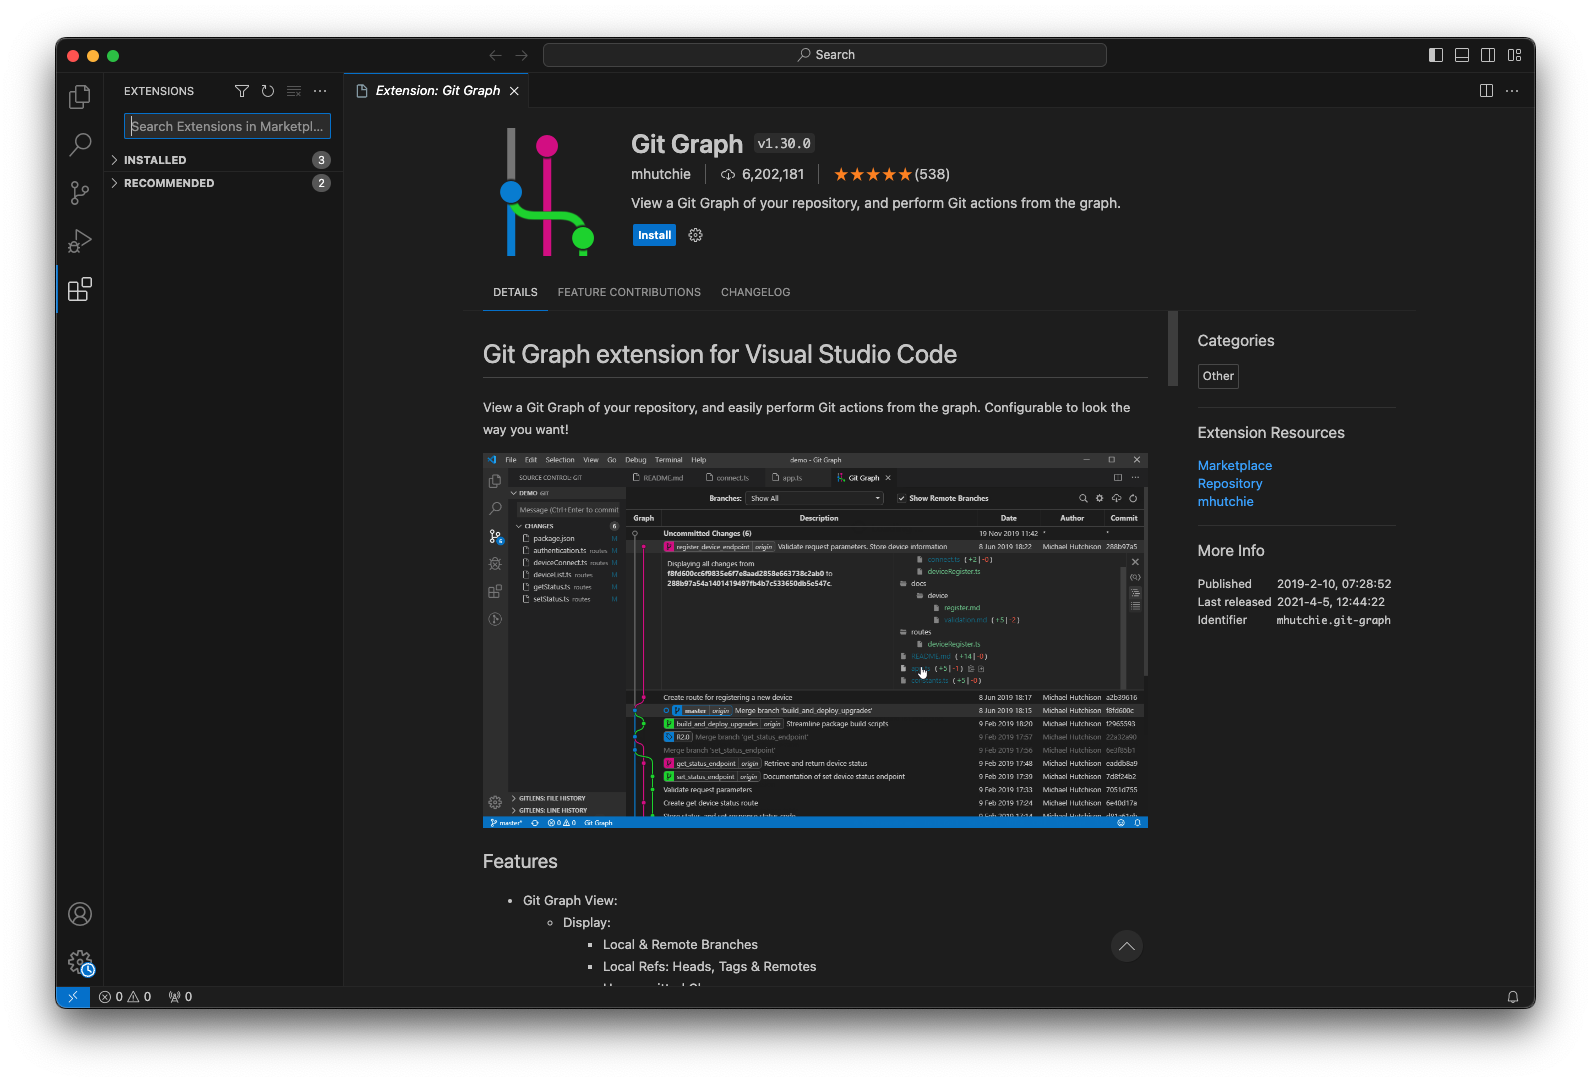Image resolution: width=1591 pixels, height=1082 pixels.
Task: Click the scroll-to-top arrow button
Action: pyautogui.click(x=1127, y=946)
